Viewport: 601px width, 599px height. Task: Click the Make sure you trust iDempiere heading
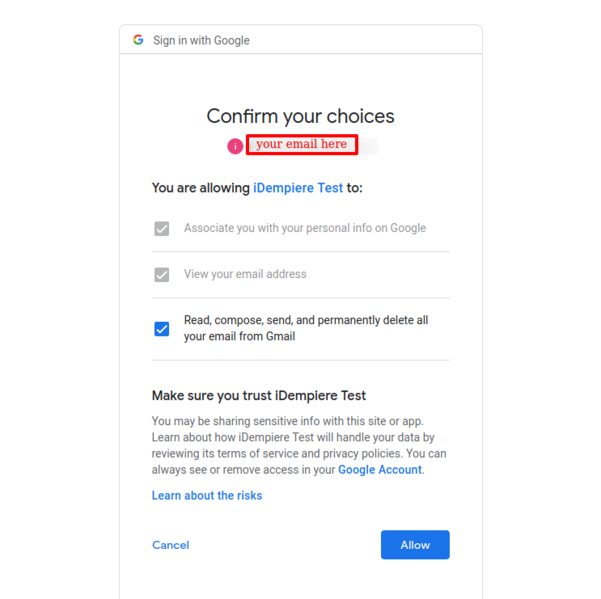pyautogui.click(x=259, y=395)
